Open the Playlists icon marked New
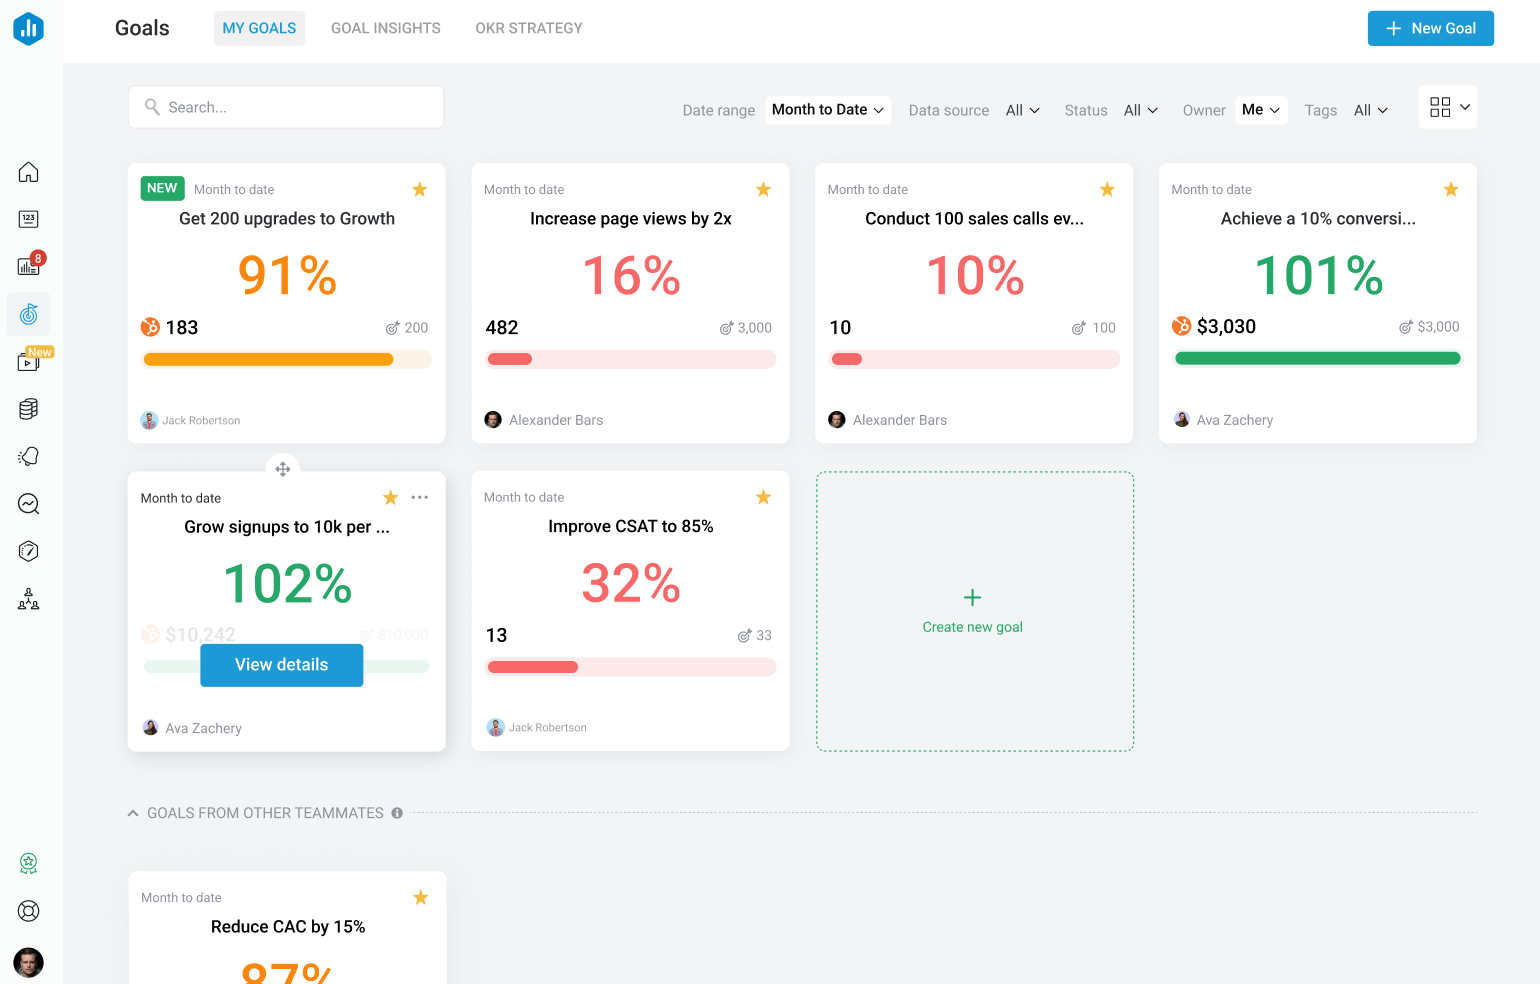The height and width of the screenshot is (984, 1540). pos(28,361)
